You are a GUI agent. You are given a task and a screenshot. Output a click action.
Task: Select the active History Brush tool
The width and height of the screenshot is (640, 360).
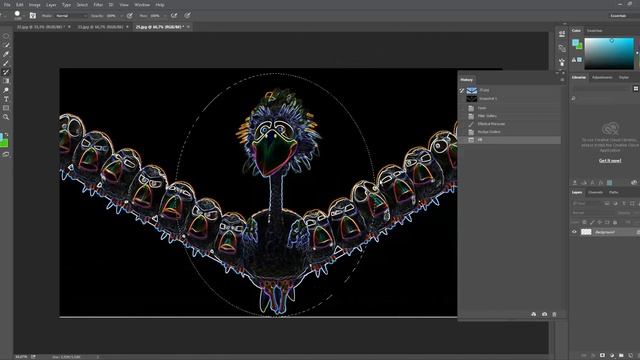click(x=6, y=72)
